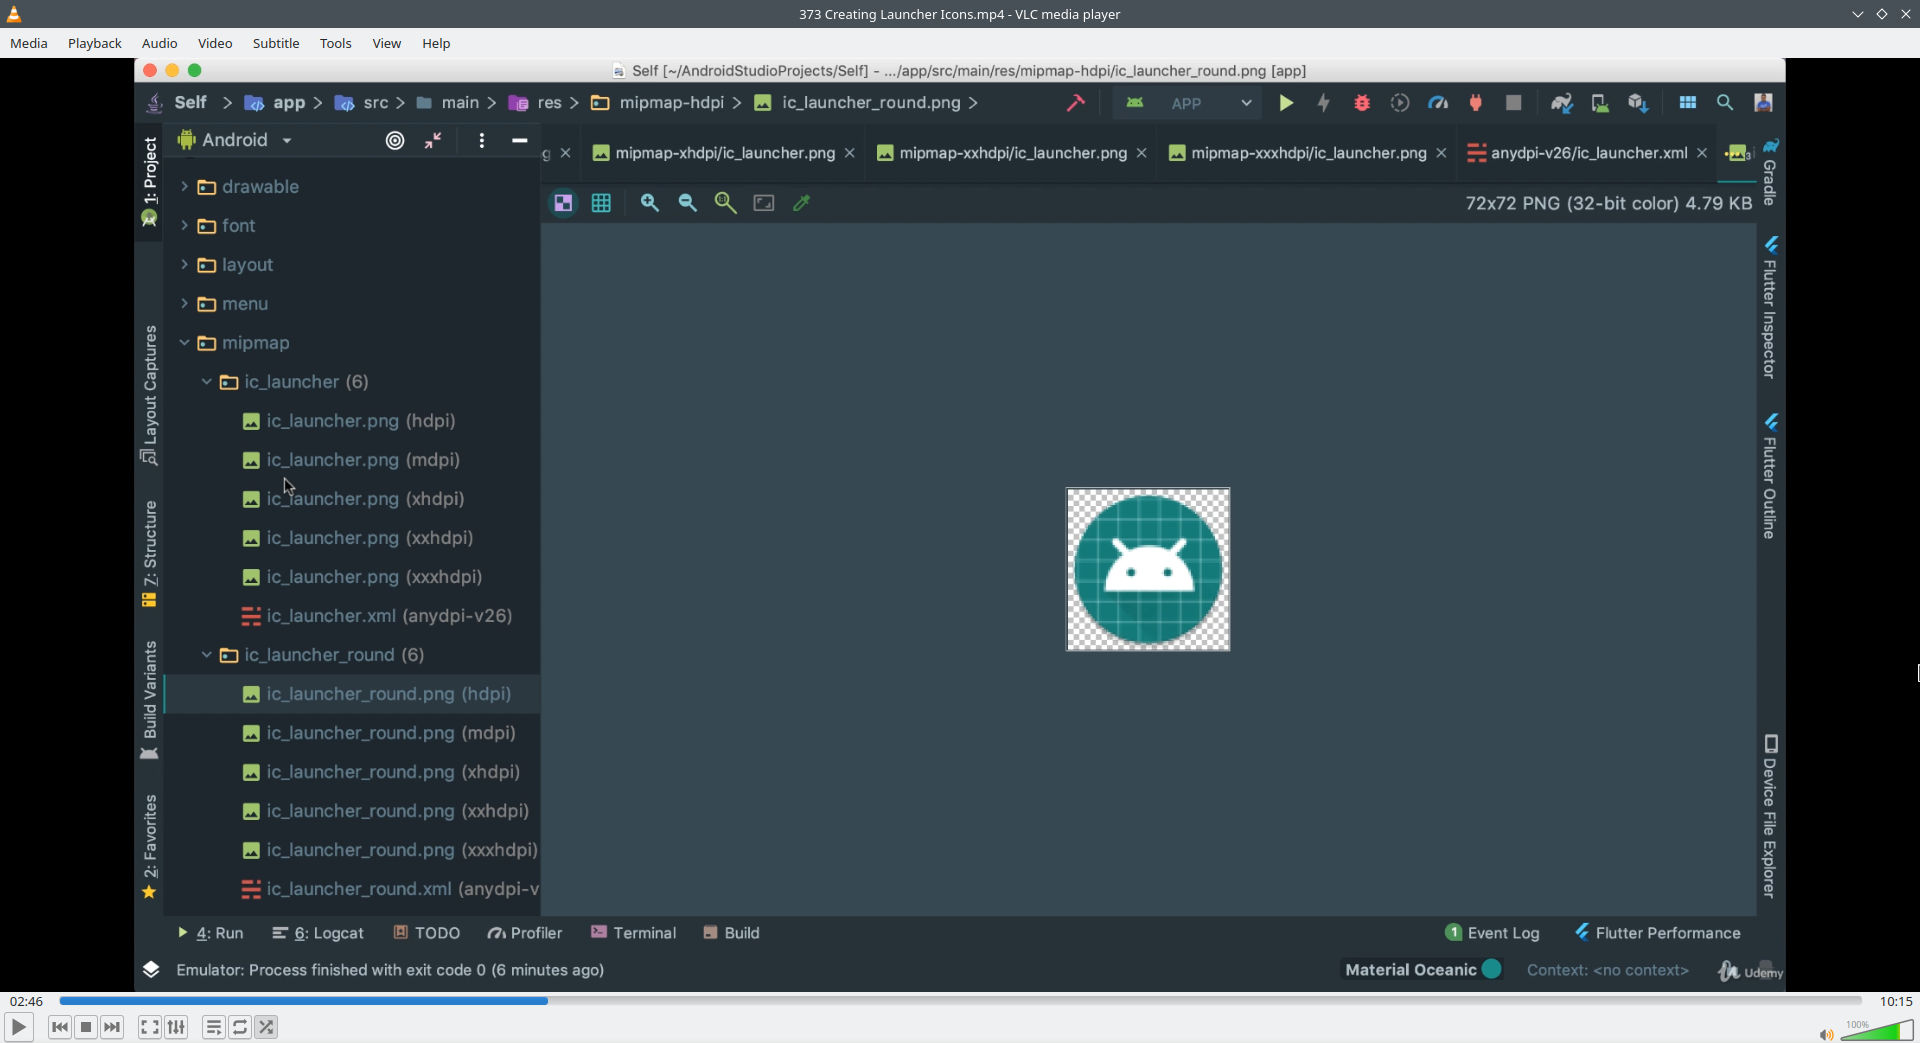Click the Material Oceanic theme color dot
Viewport: 1920px width, 1043px height.
pyautogui.click(x=1492, y=969)
